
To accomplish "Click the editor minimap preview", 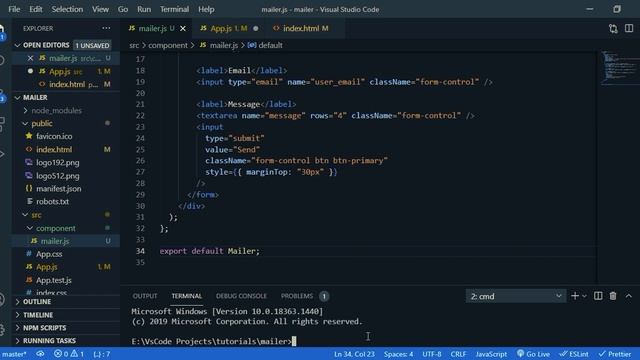I will [620, 67].
